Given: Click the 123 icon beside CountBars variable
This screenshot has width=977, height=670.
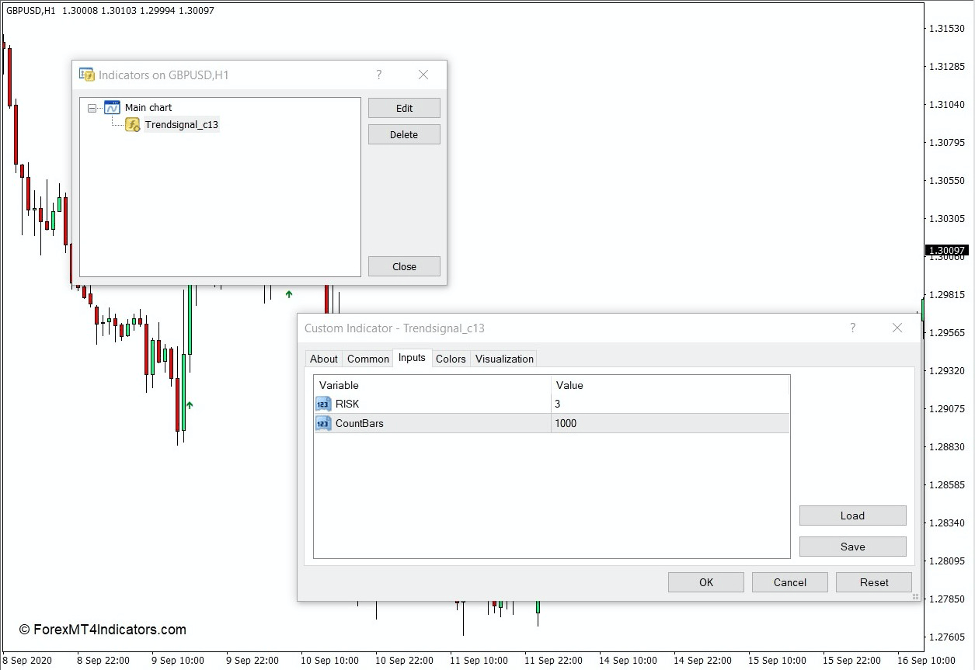Looking at the screenshot, I should pos(322,423).
